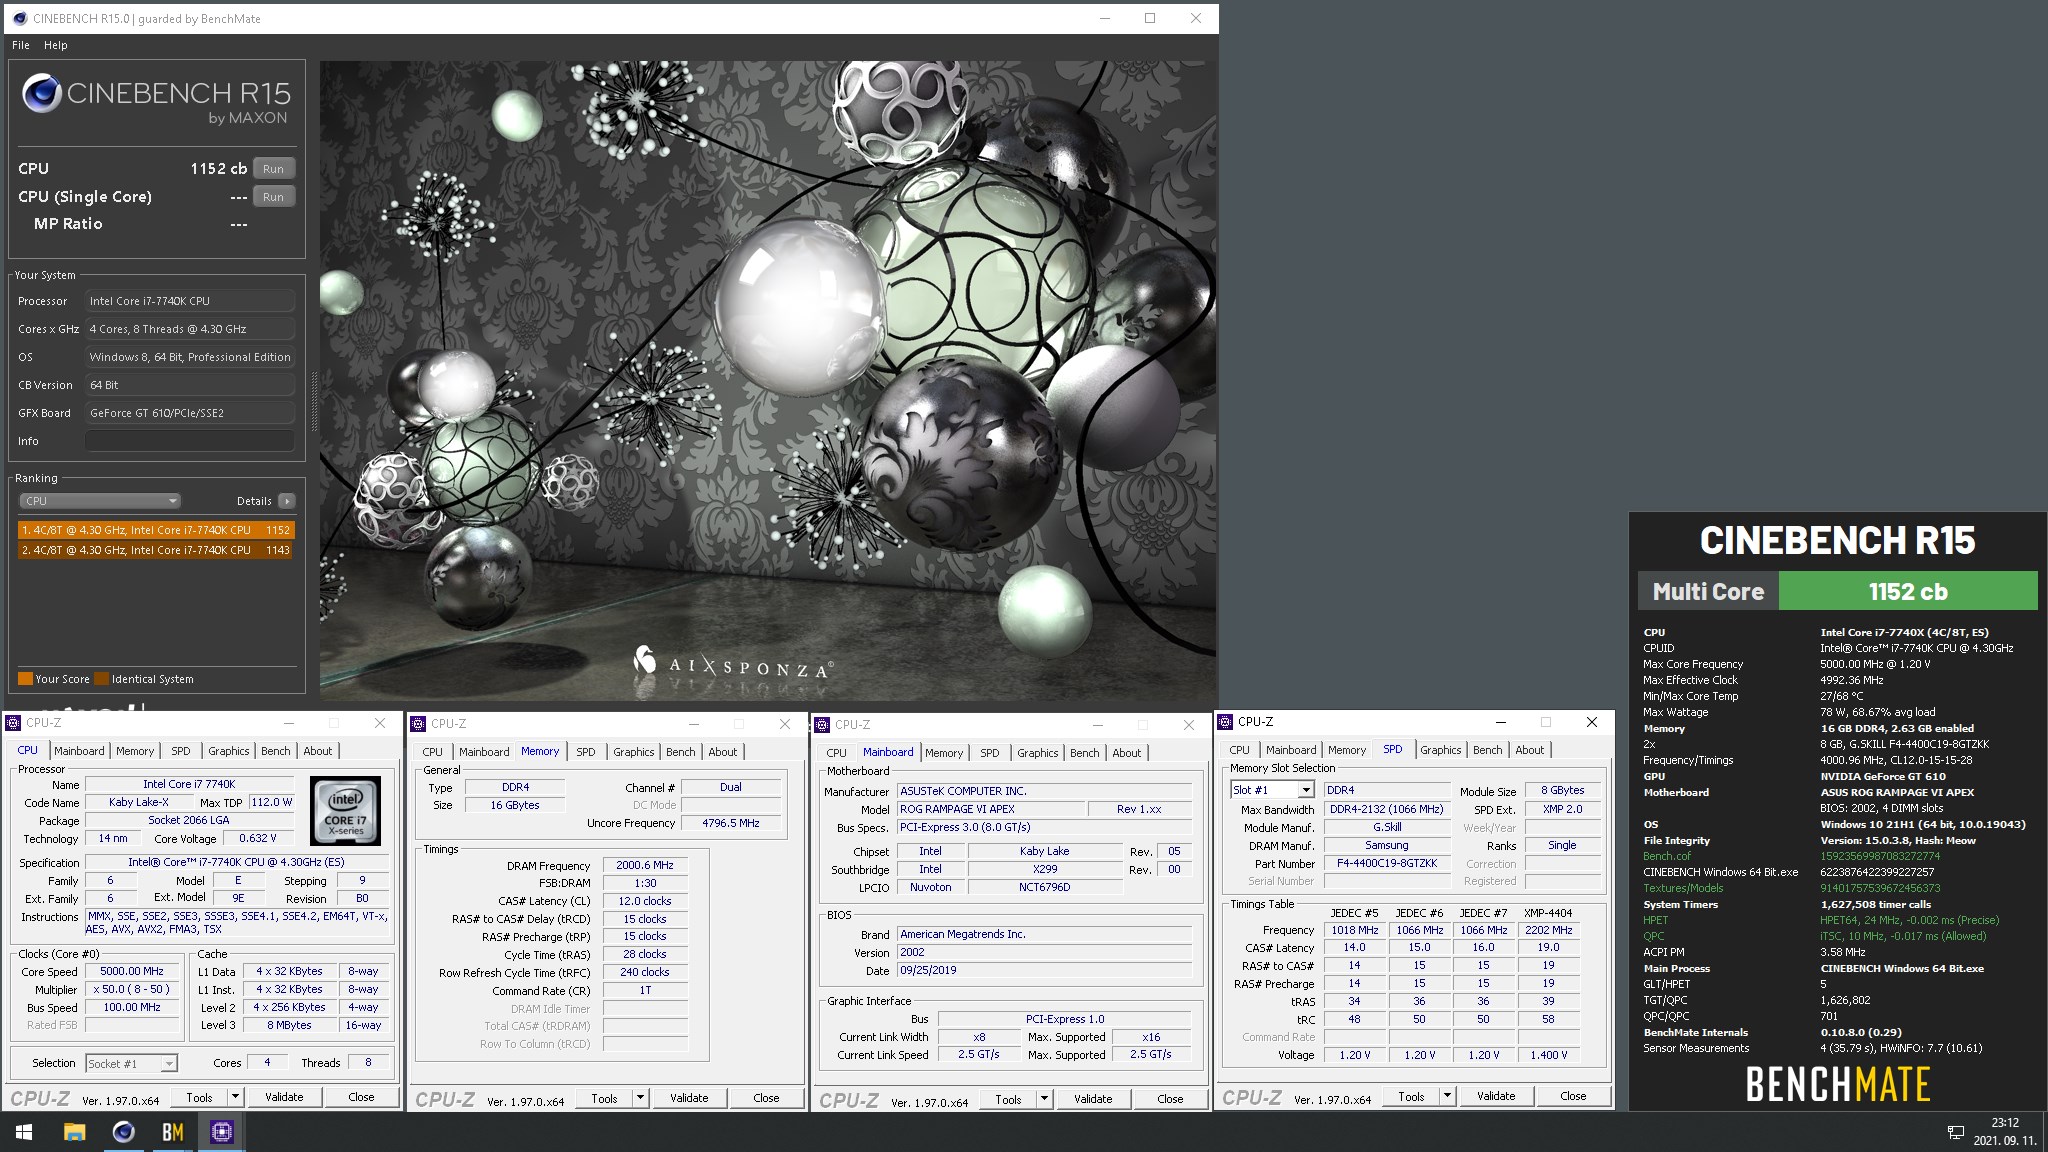2048x1152 pixels.
Task: Click Close button in CPU-Z SPD window
Action: [1573, 1096]
